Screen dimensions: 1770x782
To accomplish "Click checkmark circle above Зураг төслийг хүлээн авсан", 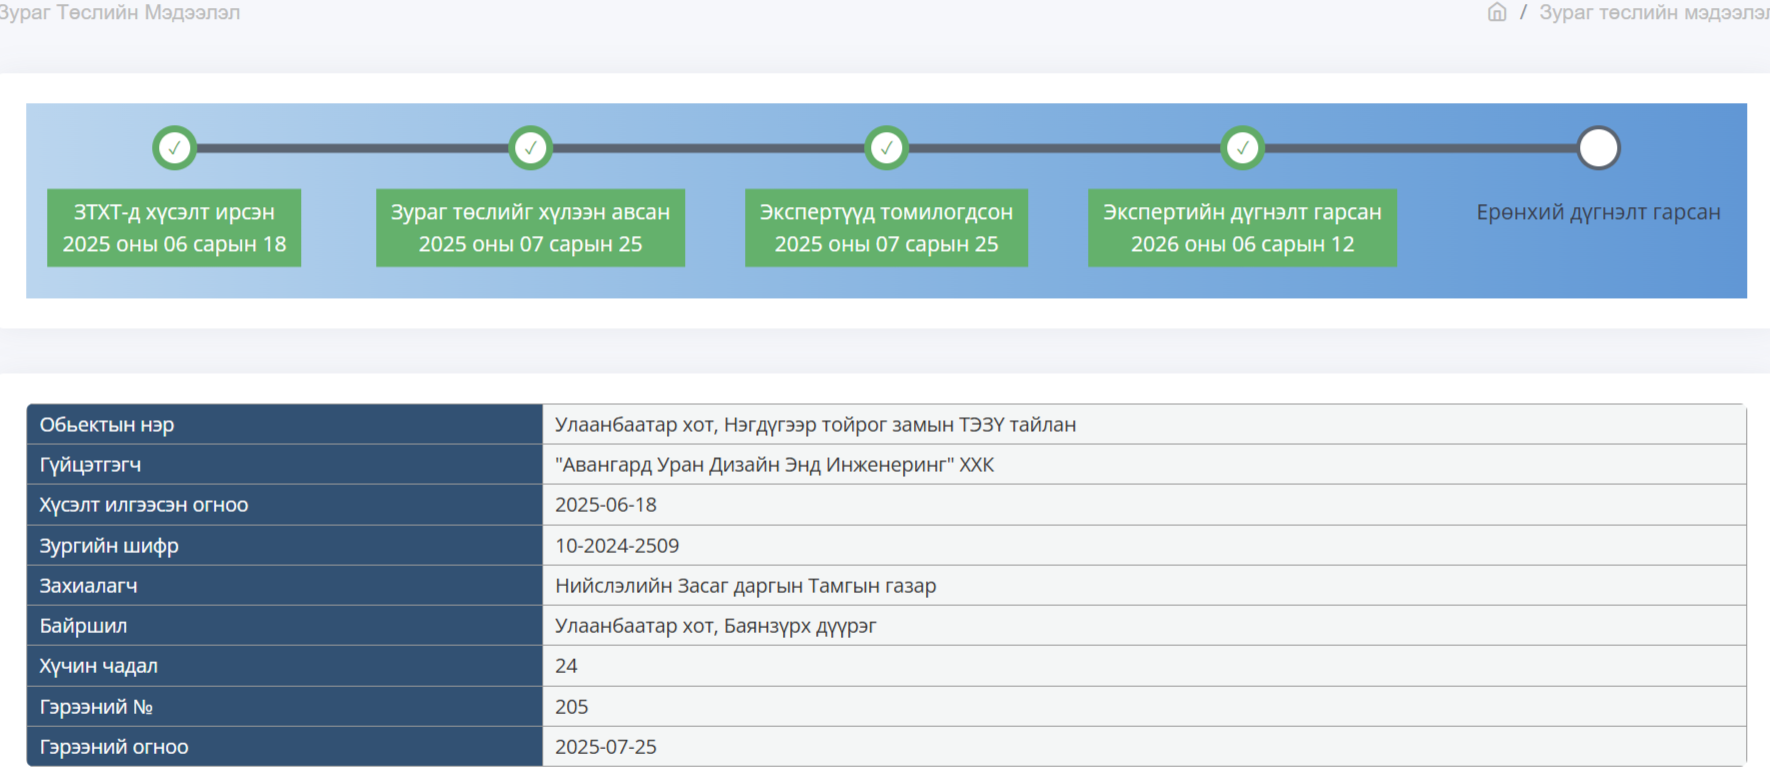I will tap(530, 148).
